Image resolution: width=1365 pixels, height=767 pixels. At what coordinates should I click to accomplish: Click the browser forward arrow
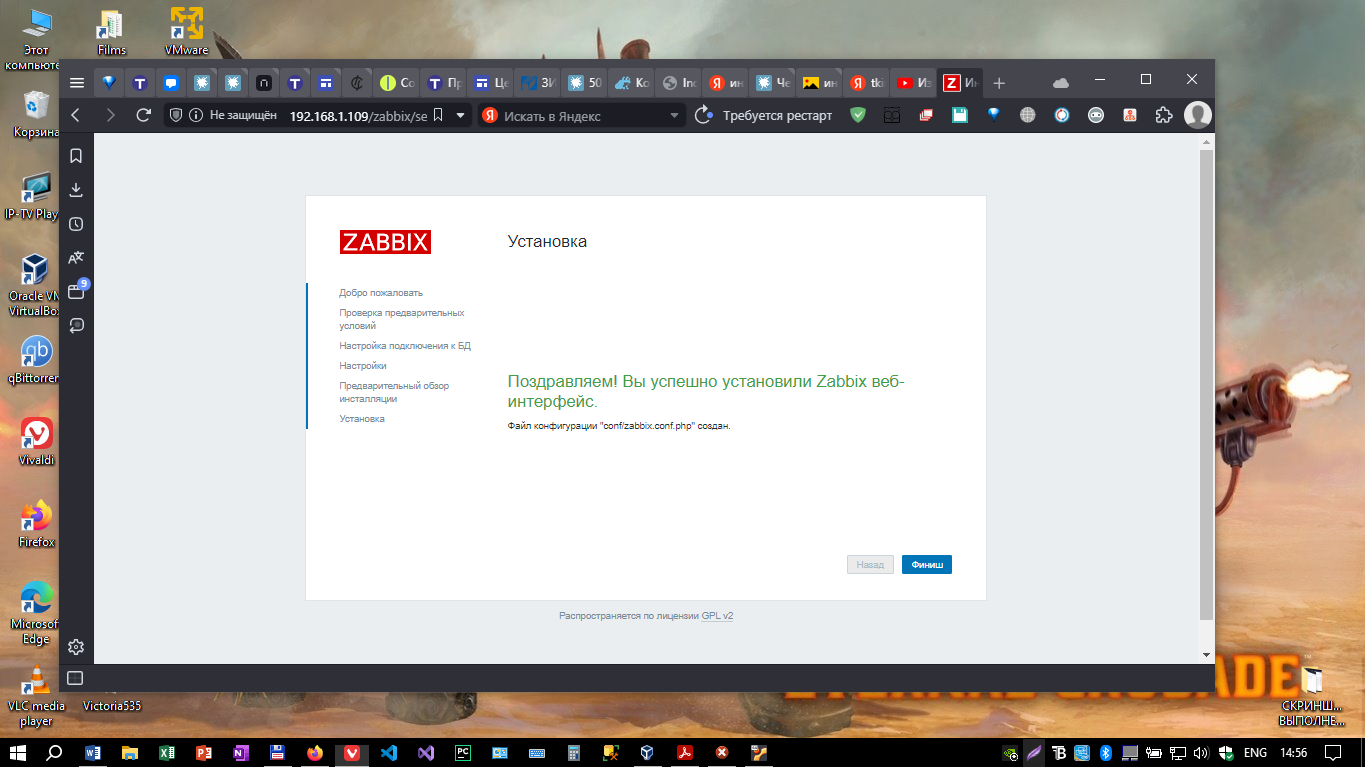[x=110, y=116]
